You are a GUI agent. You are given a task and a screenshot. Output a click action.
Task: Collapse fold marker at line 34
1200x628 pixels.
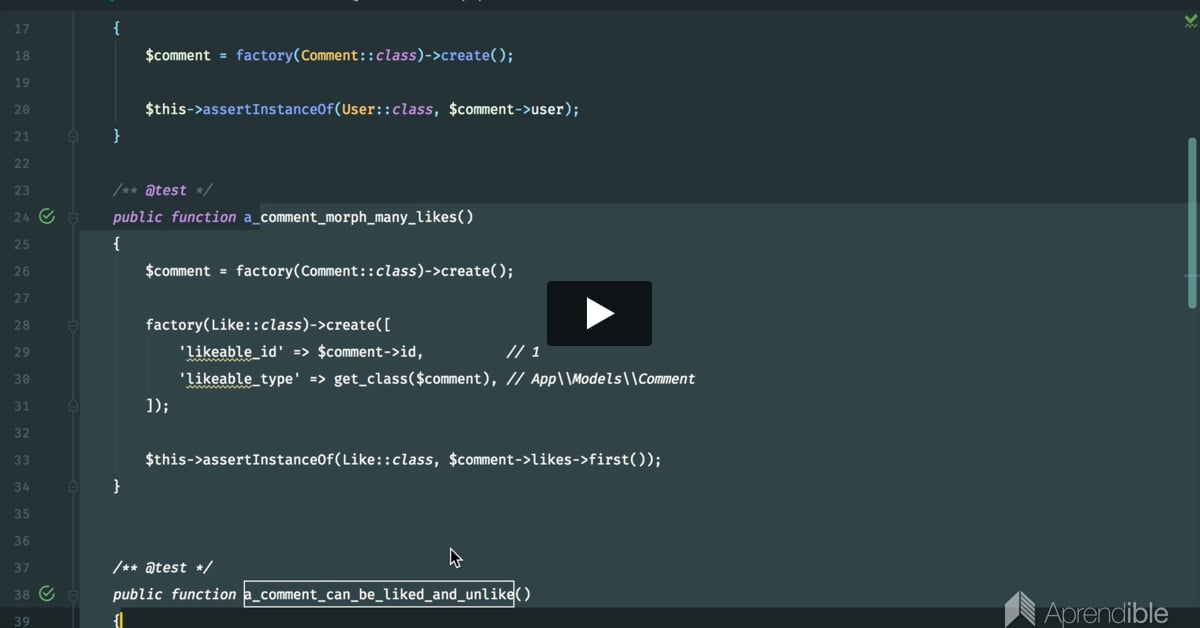click(x=73, y=487)
